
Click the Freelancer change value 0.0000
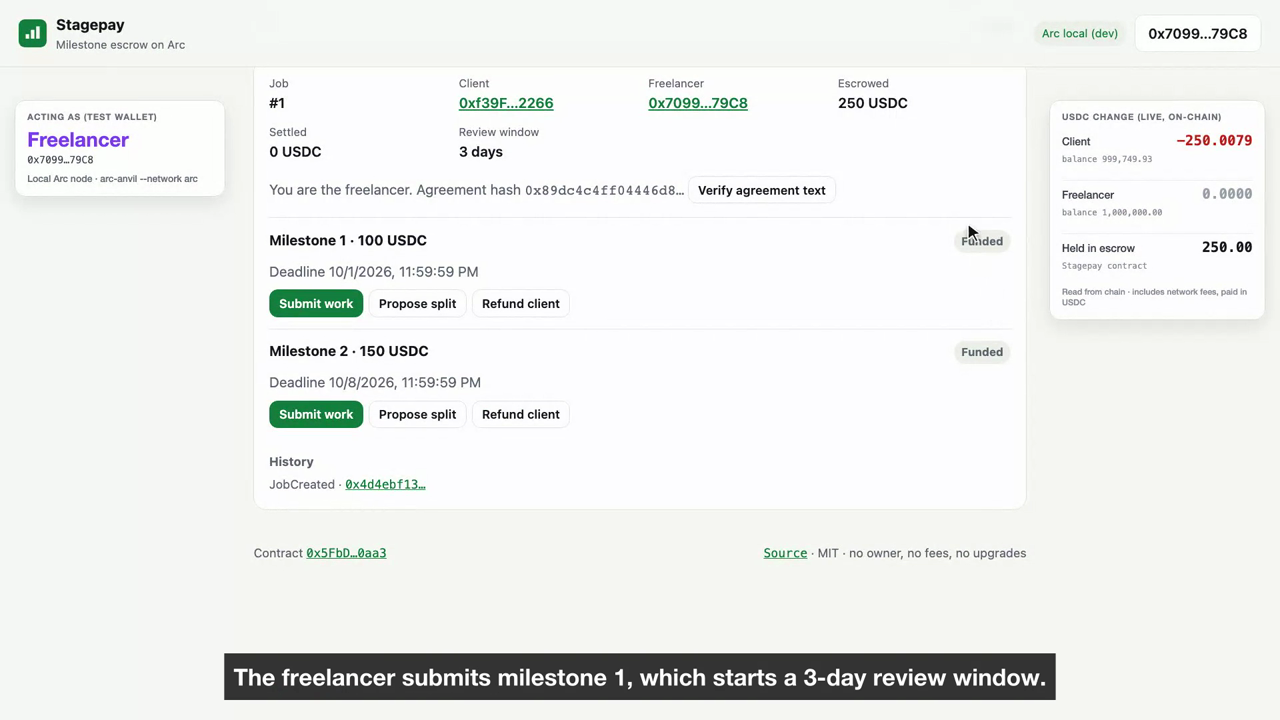pos(1227,194)
